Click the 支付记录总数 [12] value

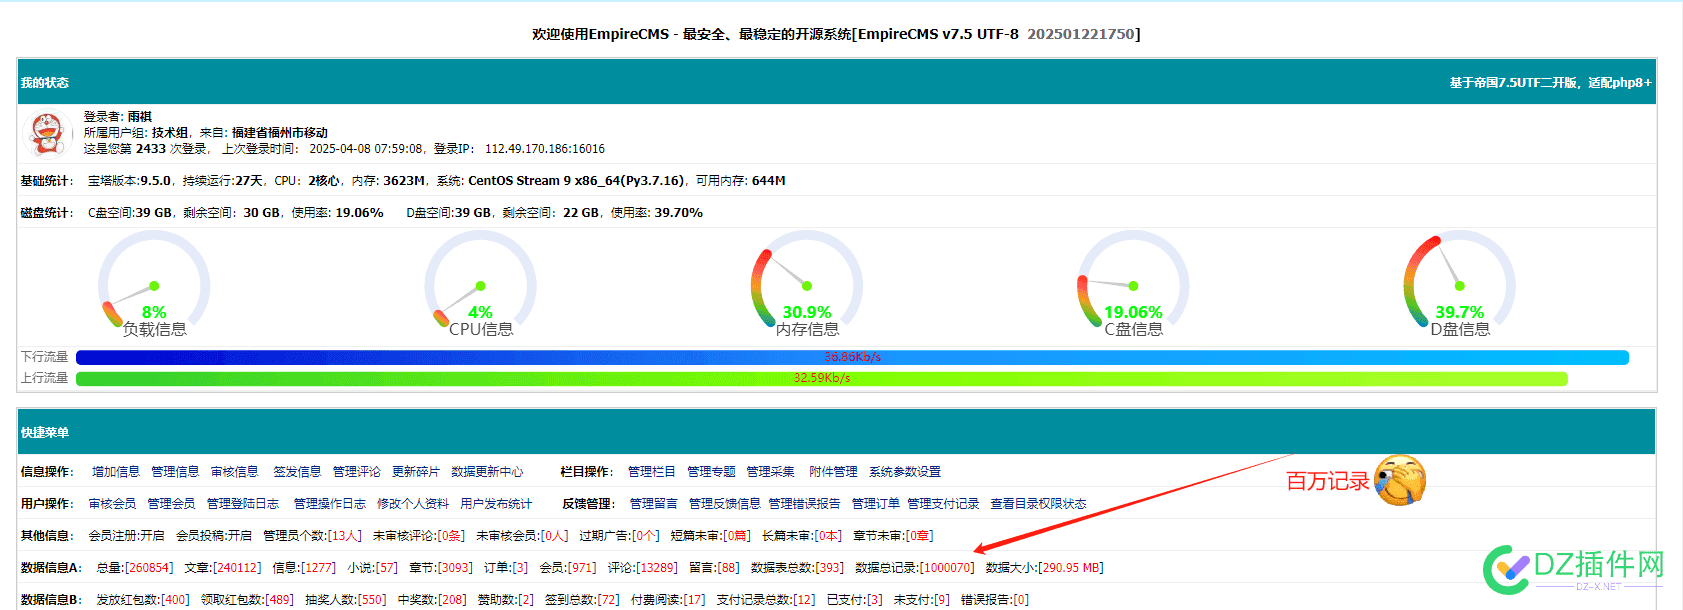[804, 600]
